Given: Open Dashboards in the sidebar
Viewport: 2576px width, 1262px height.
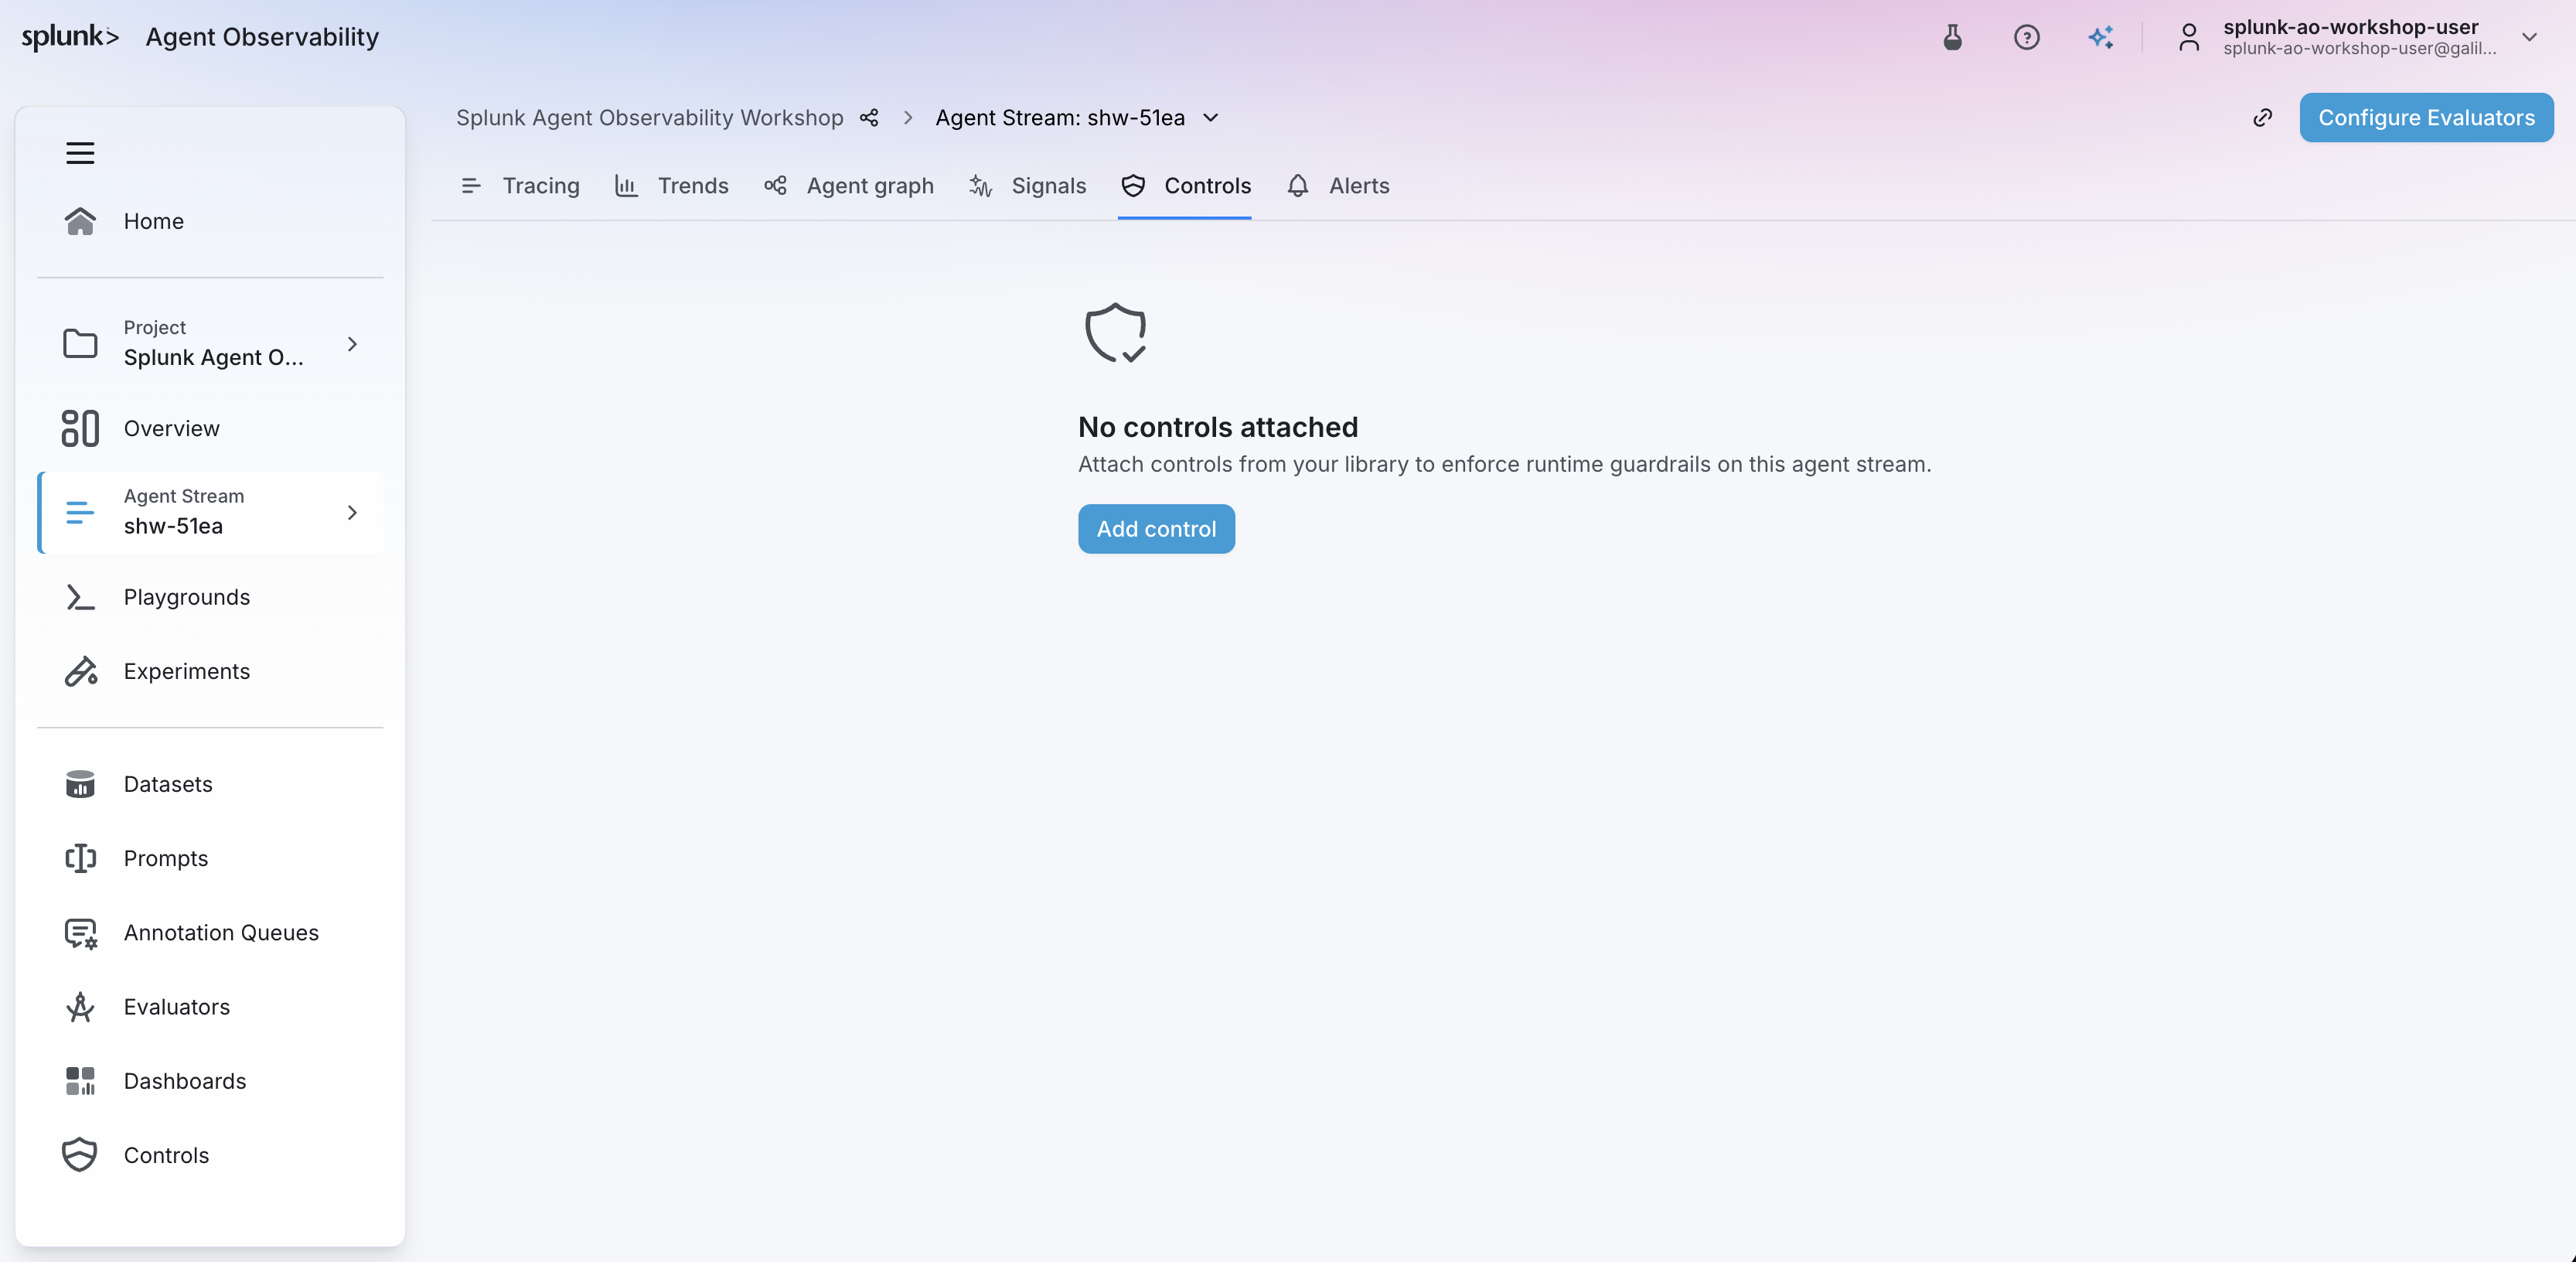Looking at the screenshot, I should pyautogui.click(x=210, y=1081).
